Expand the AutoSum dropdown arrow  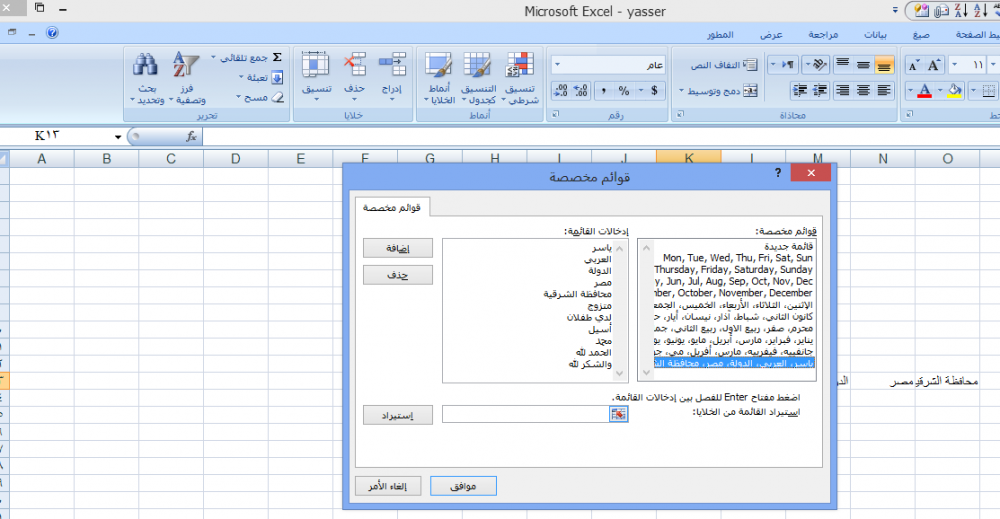click(213, 57)
